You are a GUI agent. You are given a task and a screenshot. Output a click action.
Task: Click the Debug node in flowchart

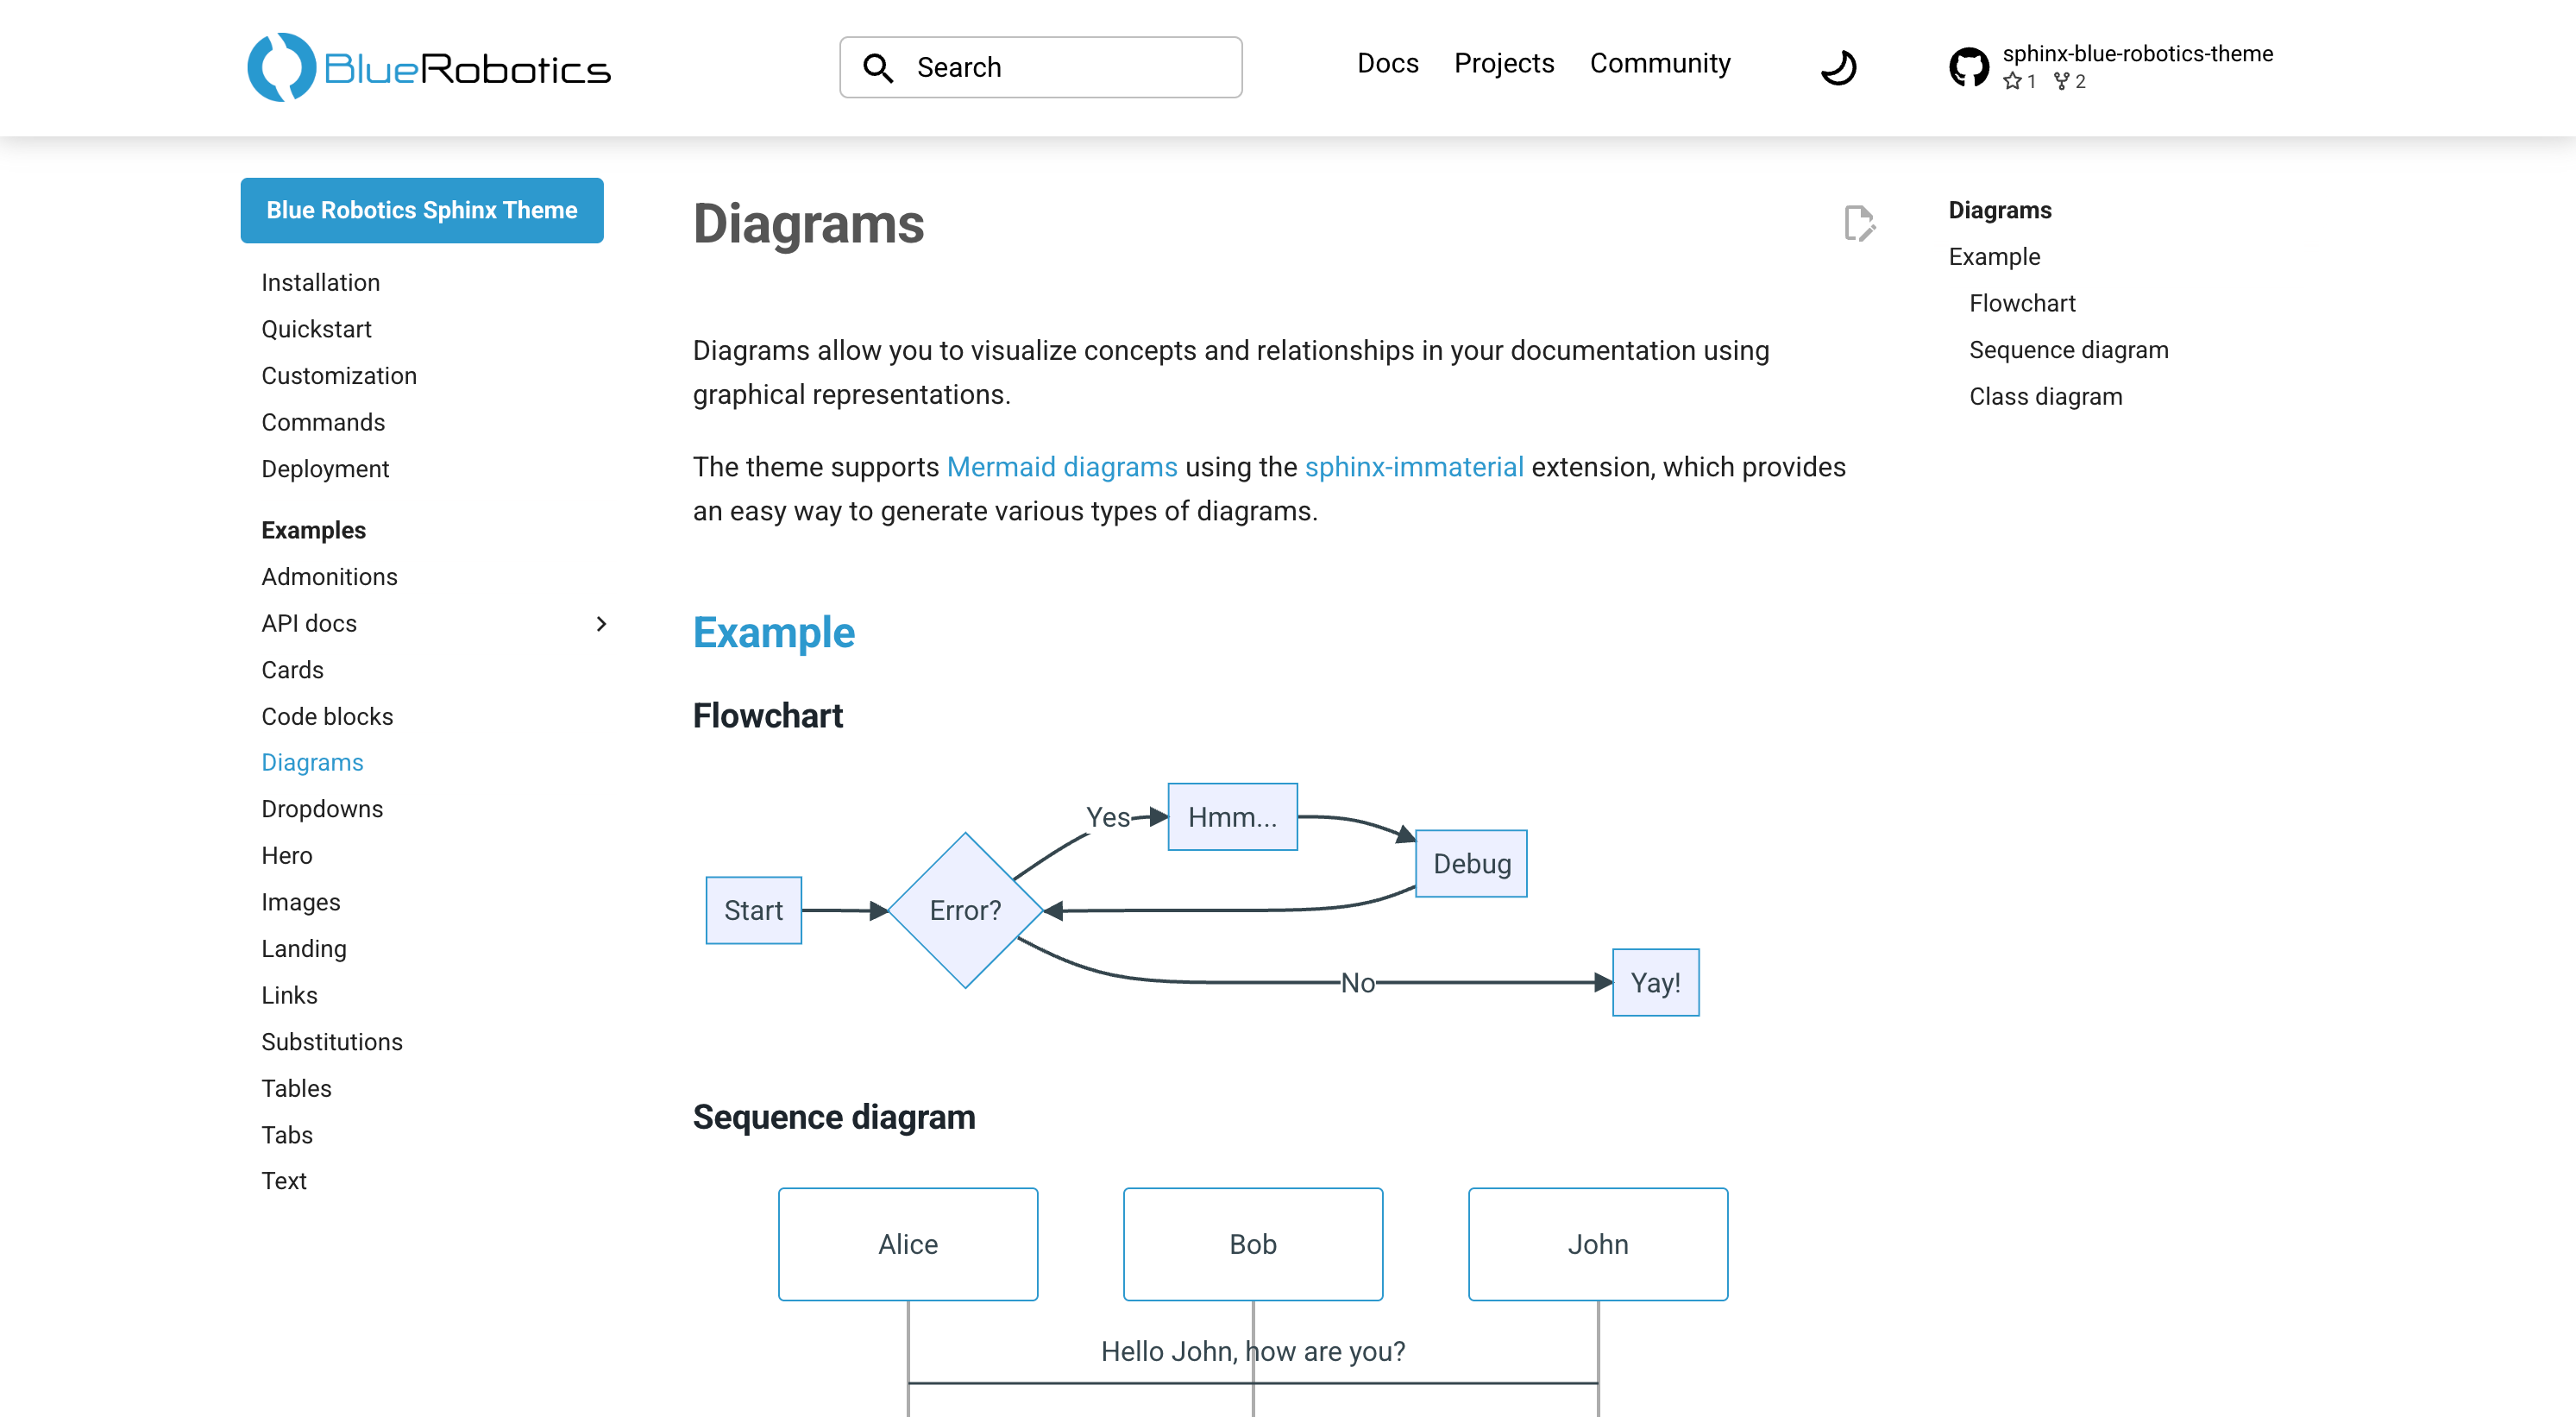(1471, 863)
